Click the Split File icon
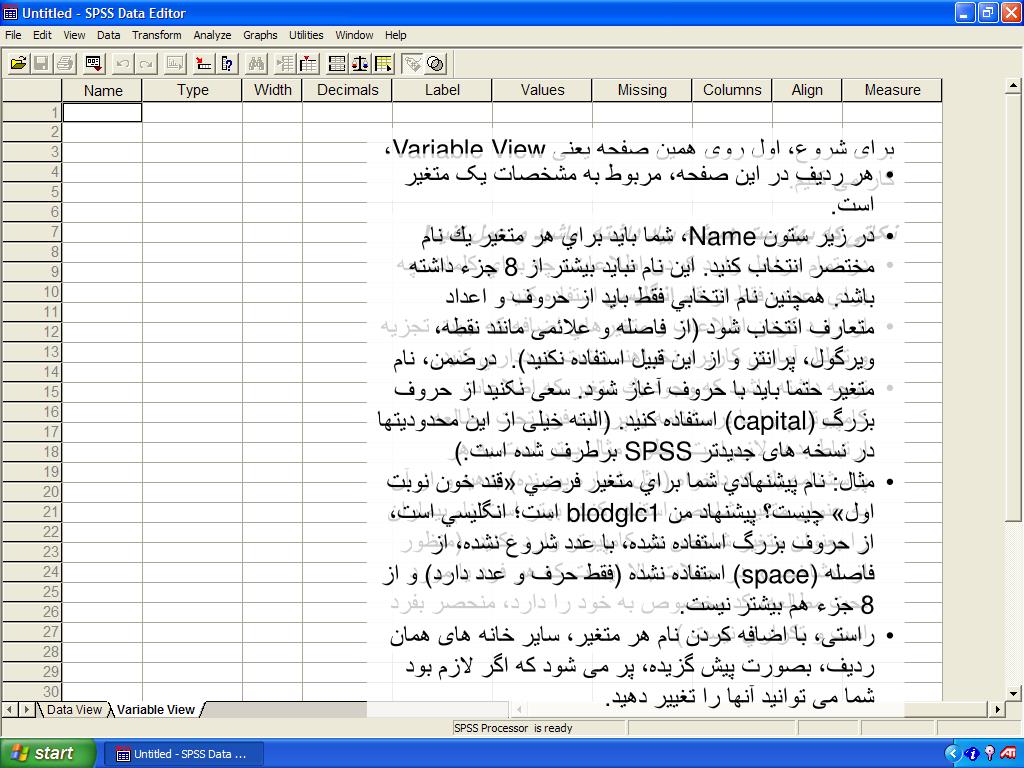1024x768 pixels. [337, 63]
